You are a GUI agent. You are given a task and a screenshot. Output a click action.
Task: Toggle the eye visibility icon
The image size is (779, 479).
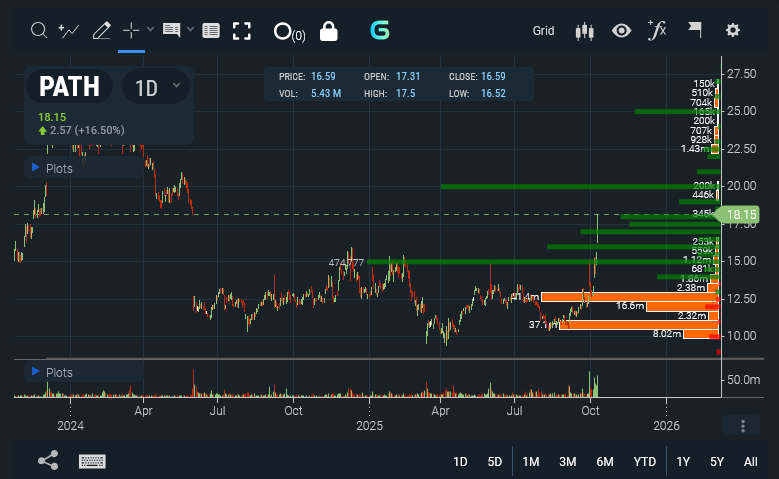coord(621,31)
